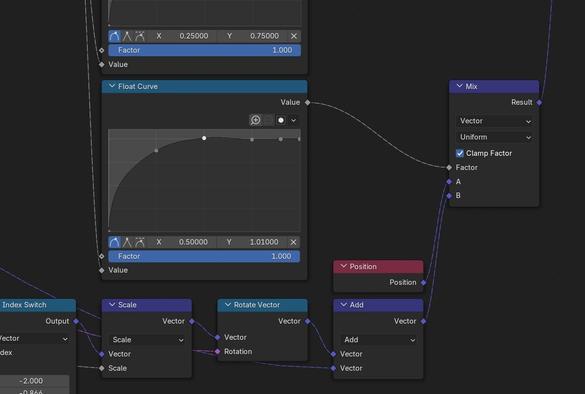Click the -2.000 value field in Index Switch
The width and height of the screenshot is (585, 394).
(34, 381)
